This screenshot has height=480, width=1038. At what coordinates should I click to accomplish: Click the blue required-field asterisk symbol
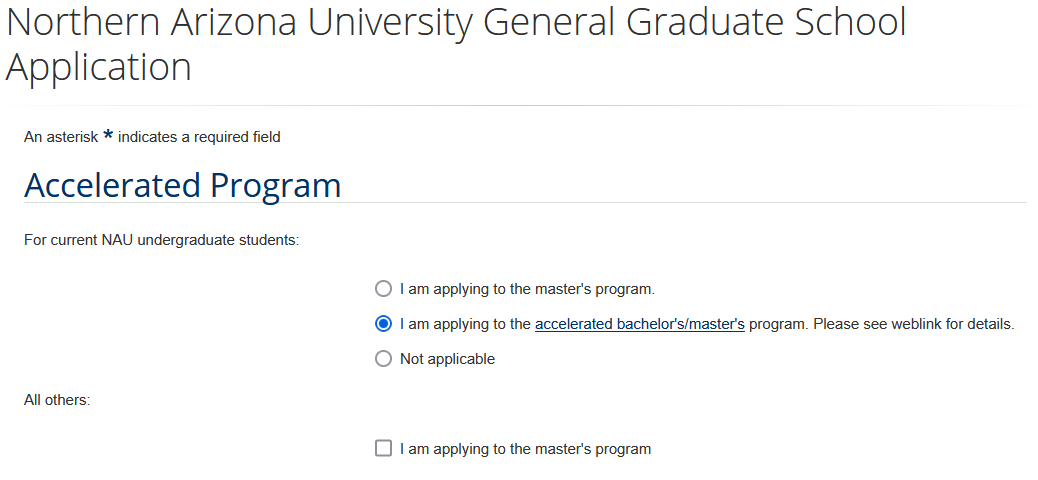click(108, 136)
